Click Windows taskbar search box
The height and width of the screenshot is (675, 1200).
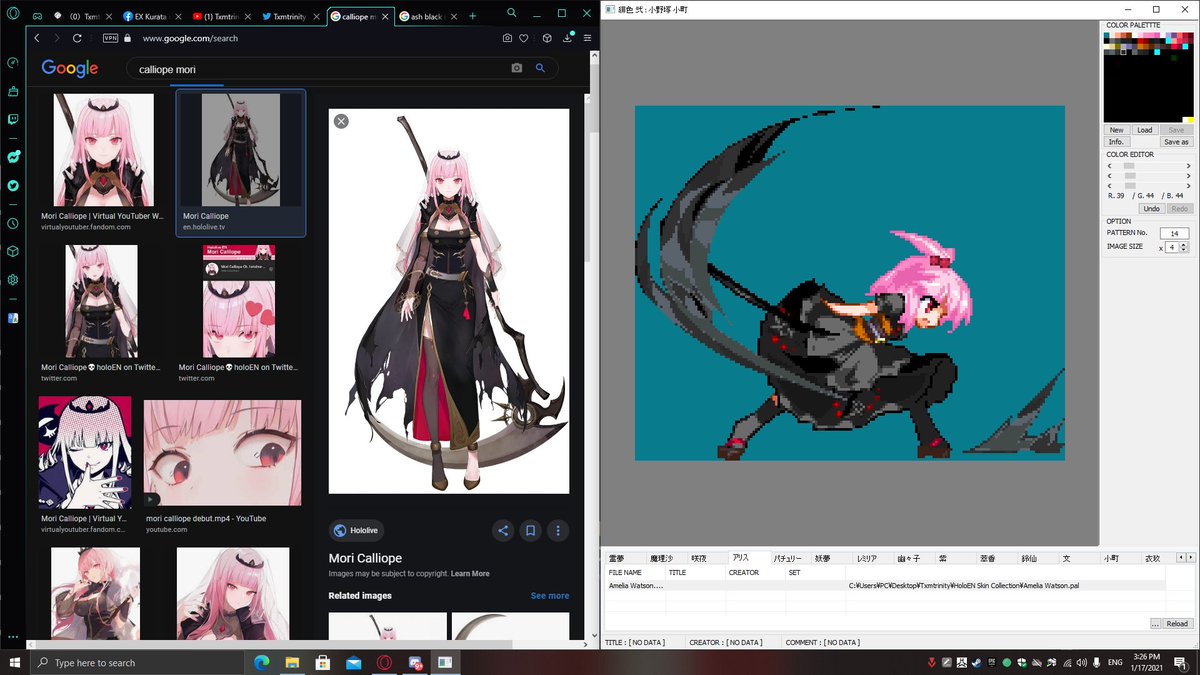click(139, 662)
